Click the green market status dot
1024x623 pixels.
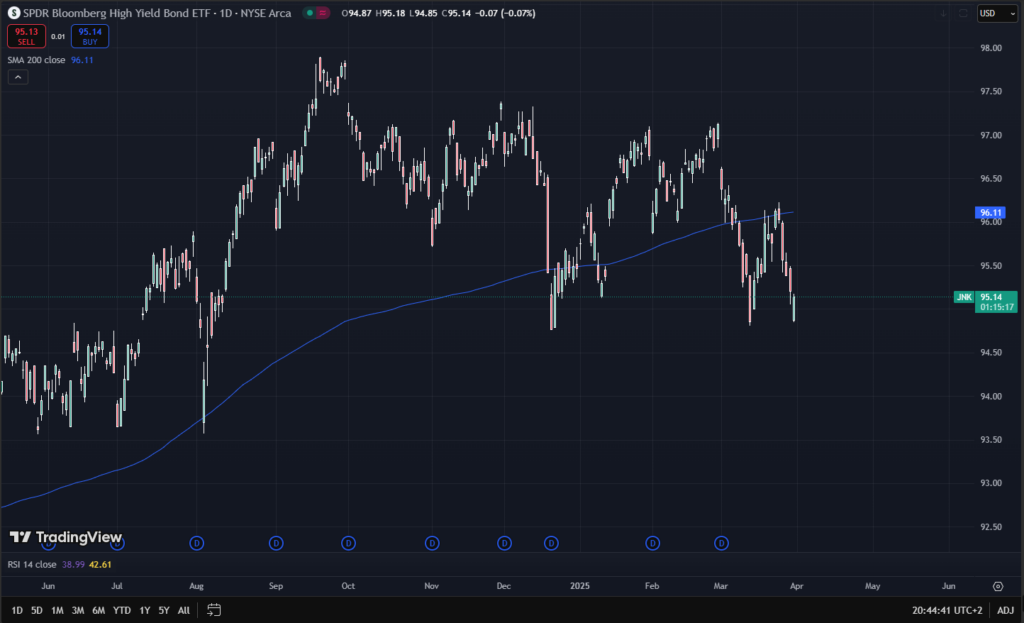tap(310, 13)
